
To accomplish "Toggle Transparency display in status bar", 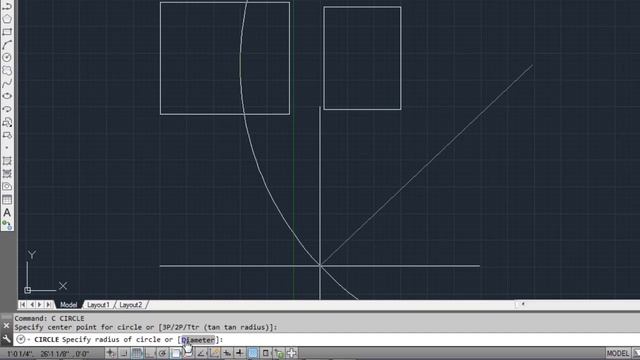I will 253,353.
